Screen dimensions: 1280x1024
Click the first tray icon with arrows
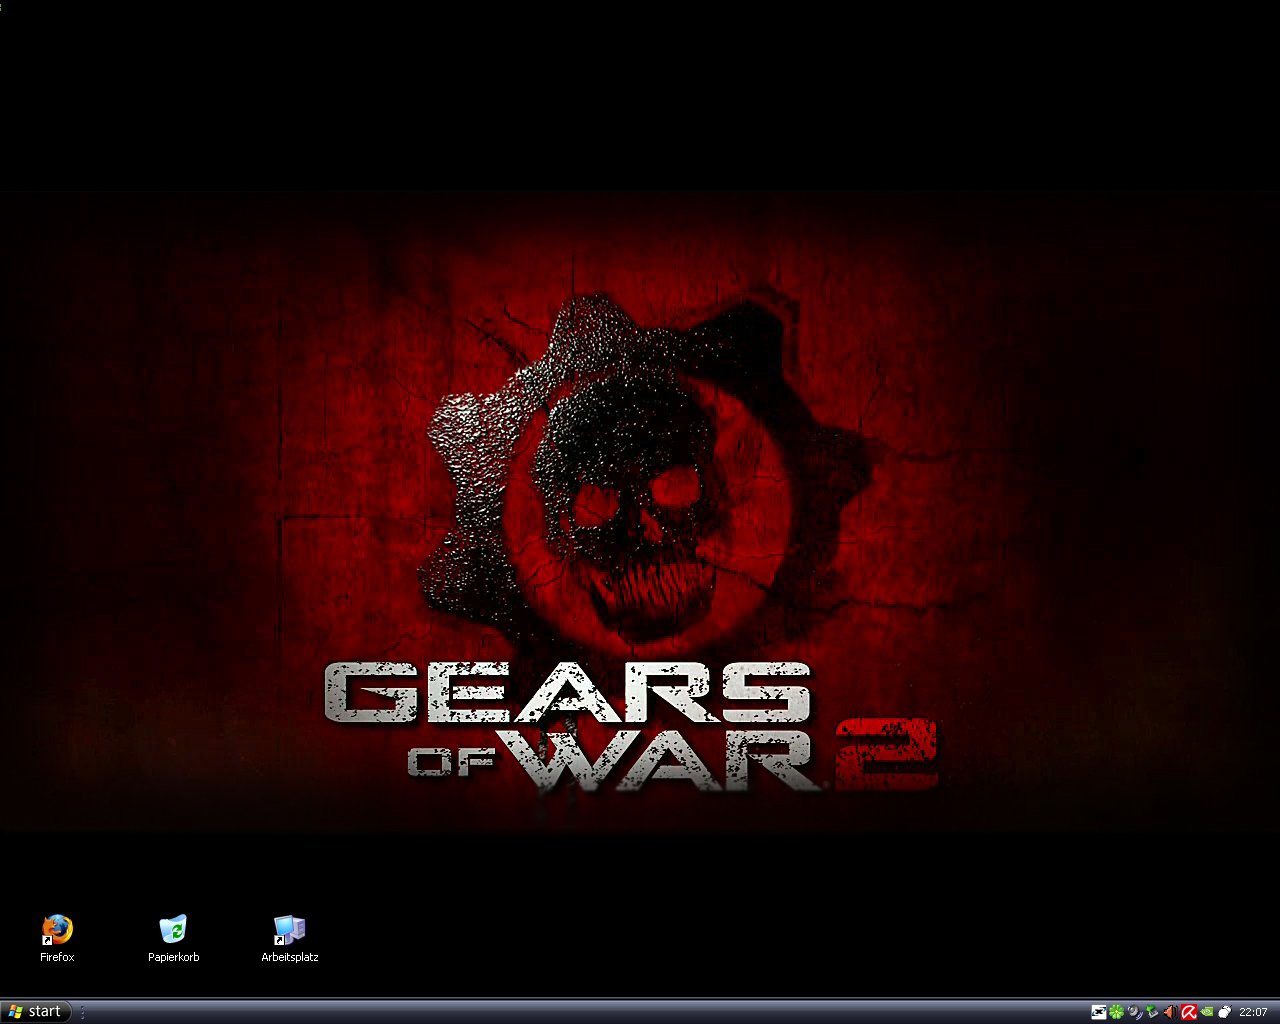coord(1099,1012)
